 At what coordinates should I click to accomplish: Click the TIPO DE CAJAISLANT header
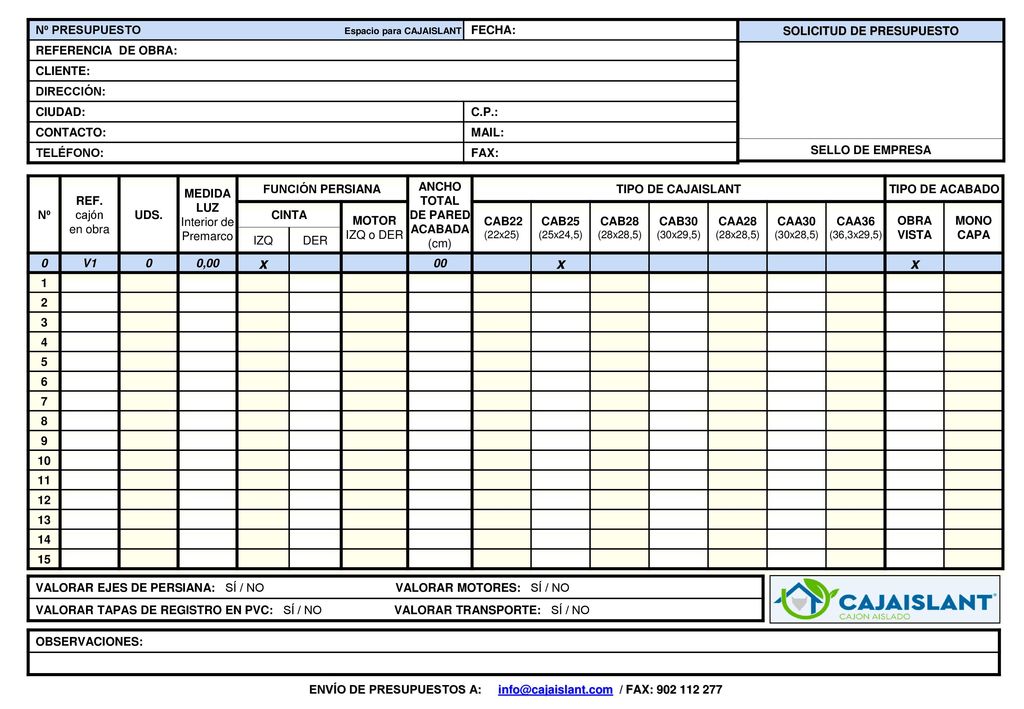coord(679,189)
